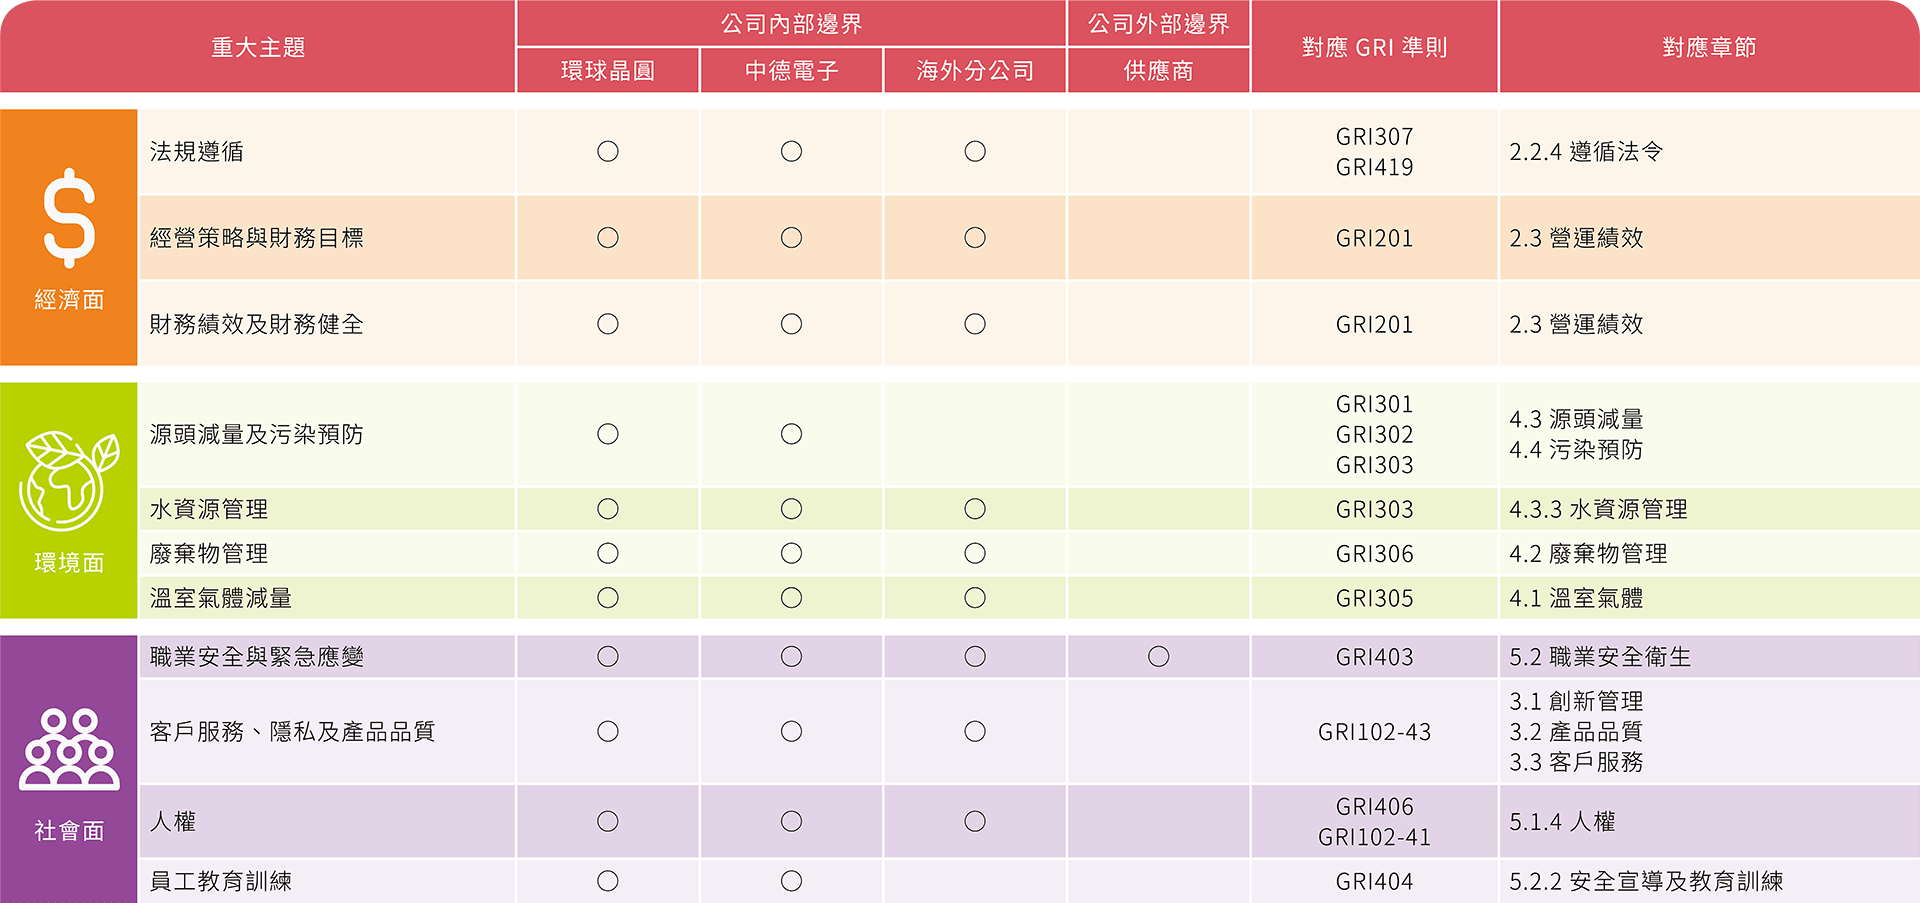Open the 5.2 職業安全衛生 chapter reference
This screenshot has height=903, width=1920.
coord(1600,657)
